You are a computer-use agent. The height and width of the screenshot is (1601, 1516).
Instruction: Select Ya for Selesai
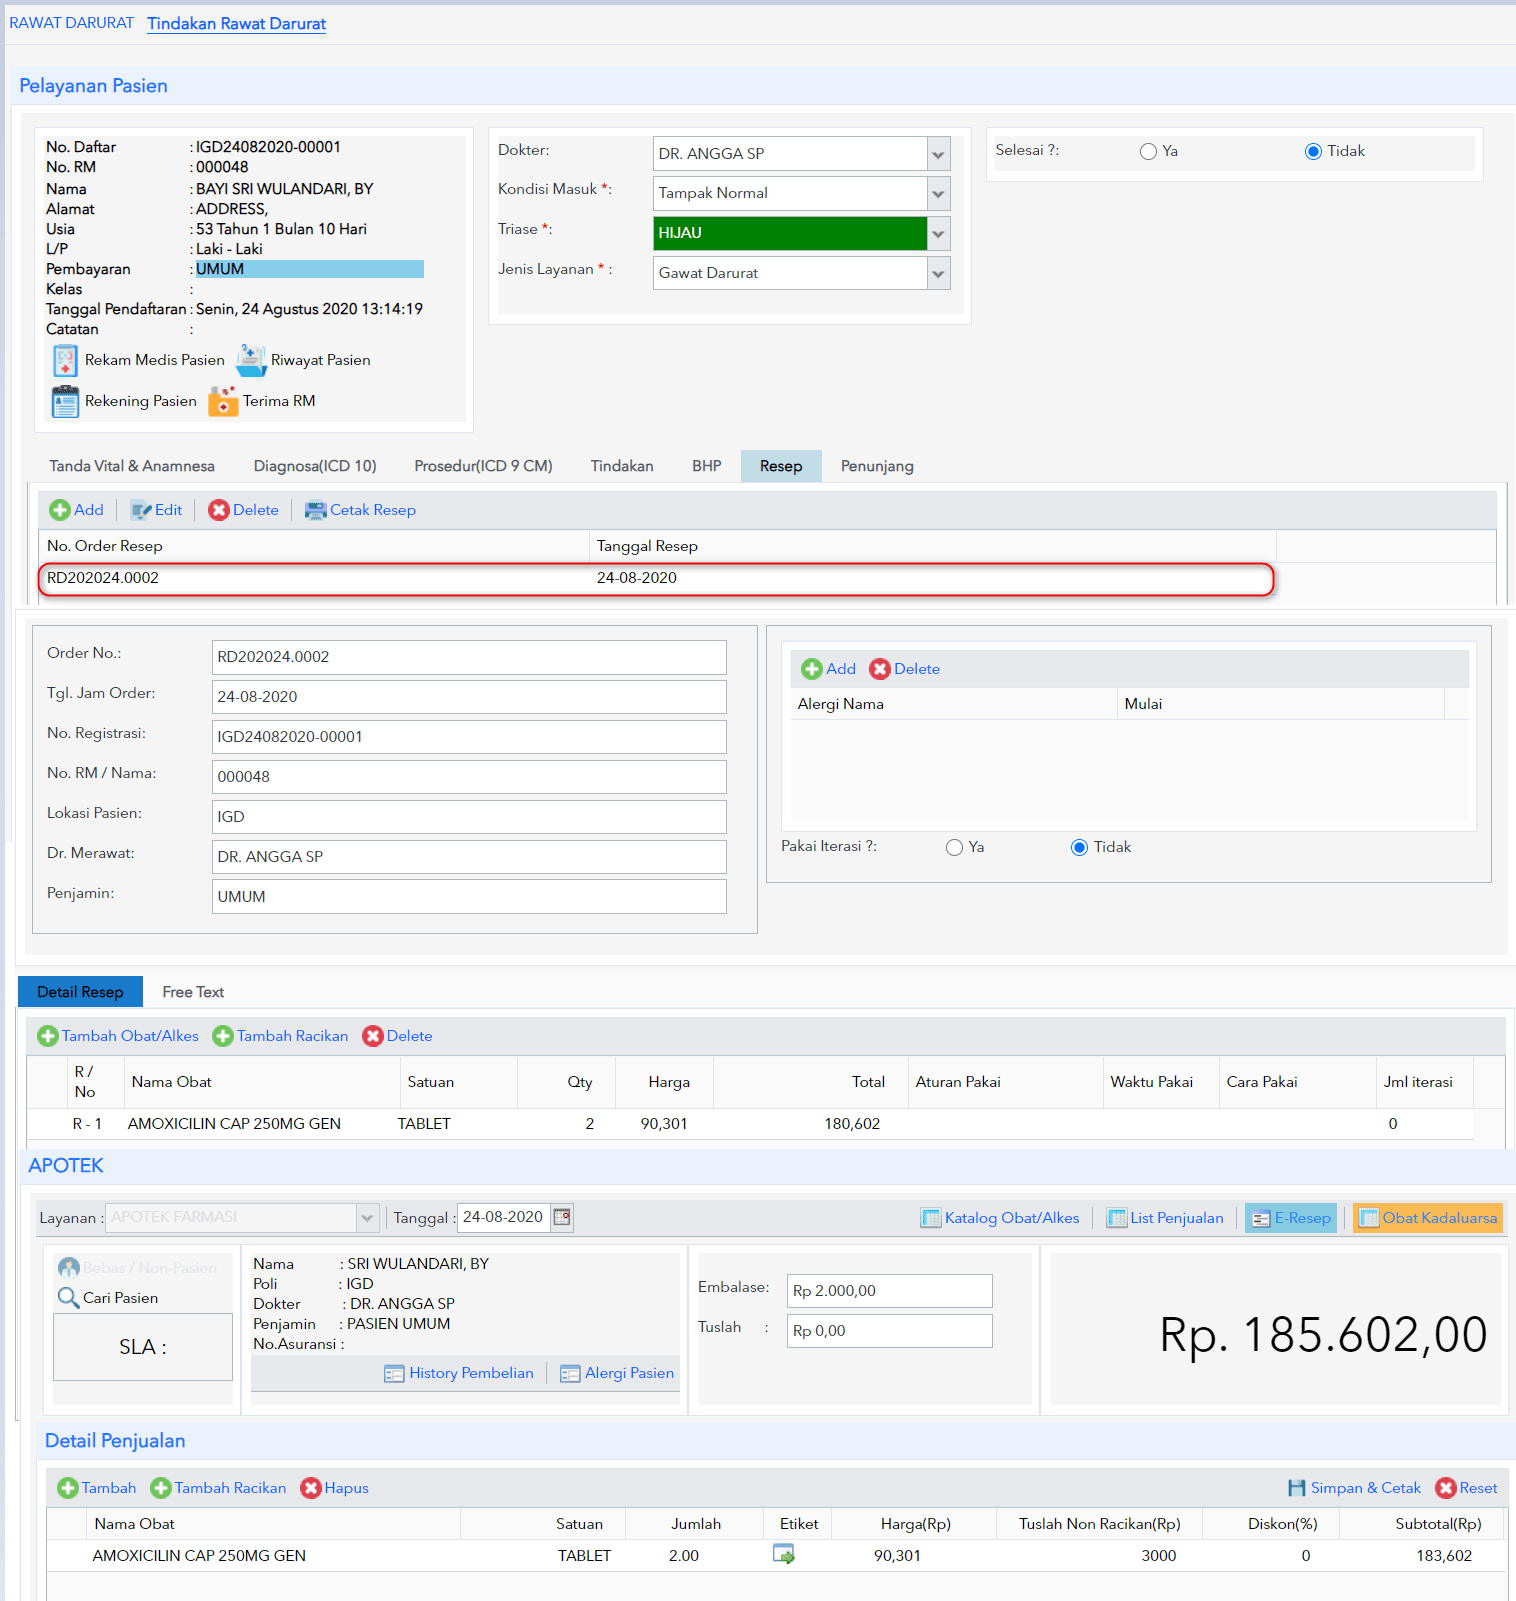[x=1148, y=151]
